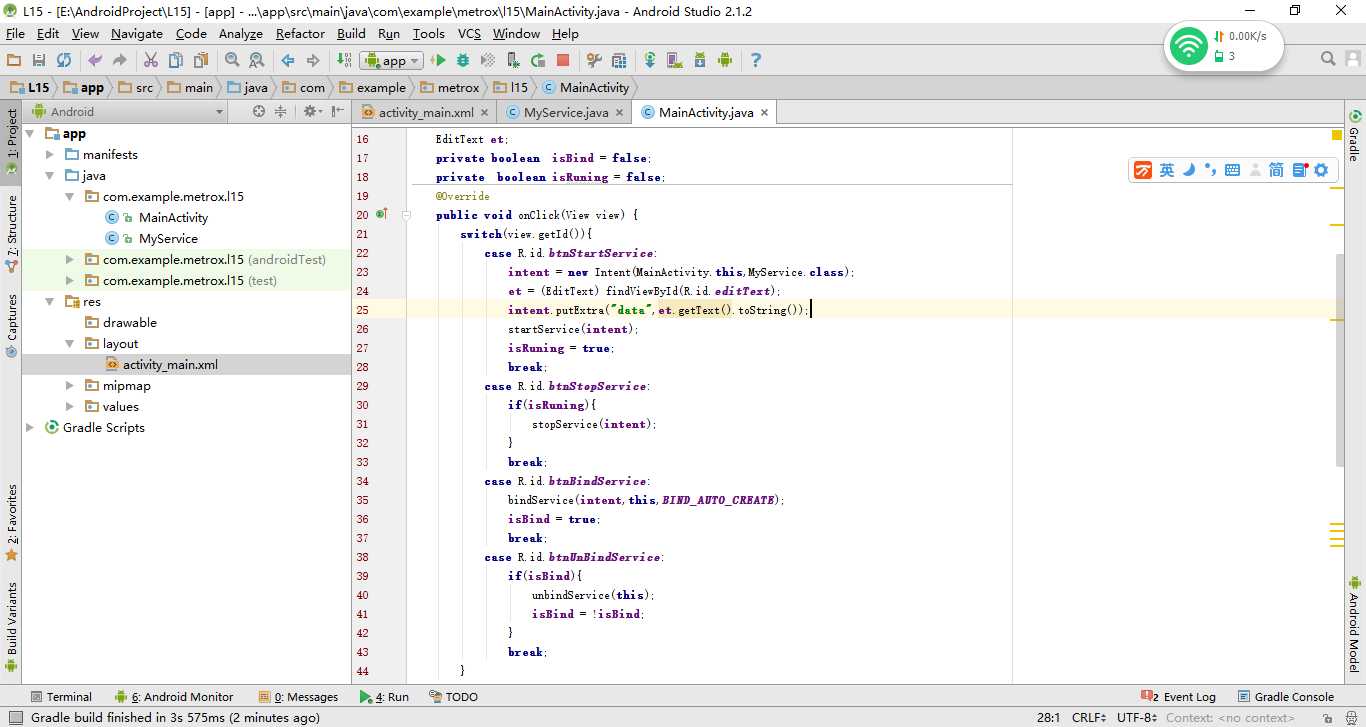This screenshot has height=727, width=1366.
Task: Select MyService in project tree
Action: (168, 238)
